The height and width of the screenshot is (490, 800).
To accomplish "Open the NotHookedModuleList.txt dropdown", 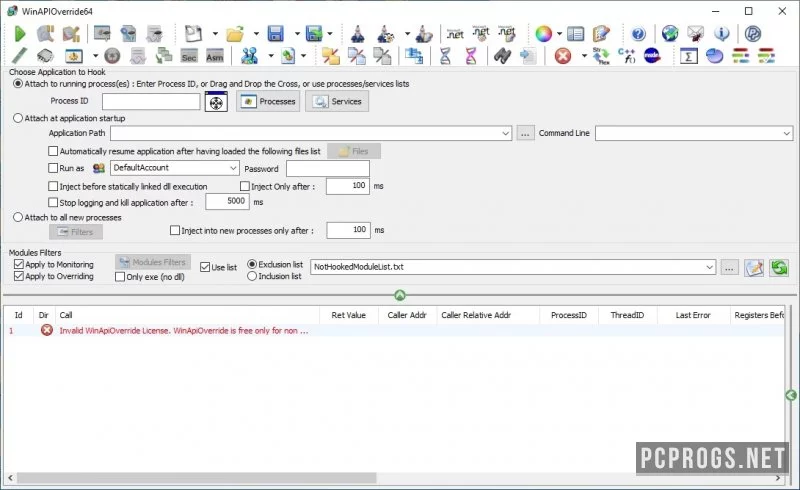I will click(709, 267).
